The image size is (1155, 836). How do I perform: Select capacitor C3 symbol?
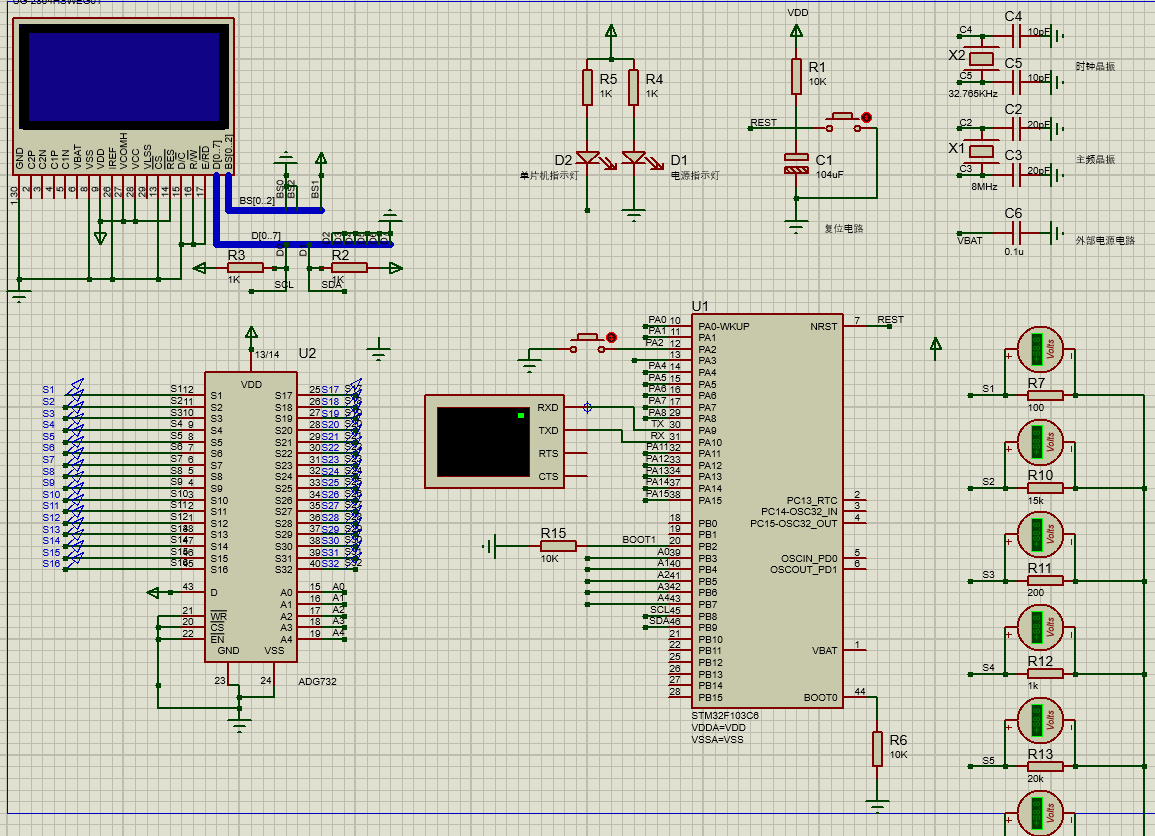pyautogui.click(x=1017, y=175)
